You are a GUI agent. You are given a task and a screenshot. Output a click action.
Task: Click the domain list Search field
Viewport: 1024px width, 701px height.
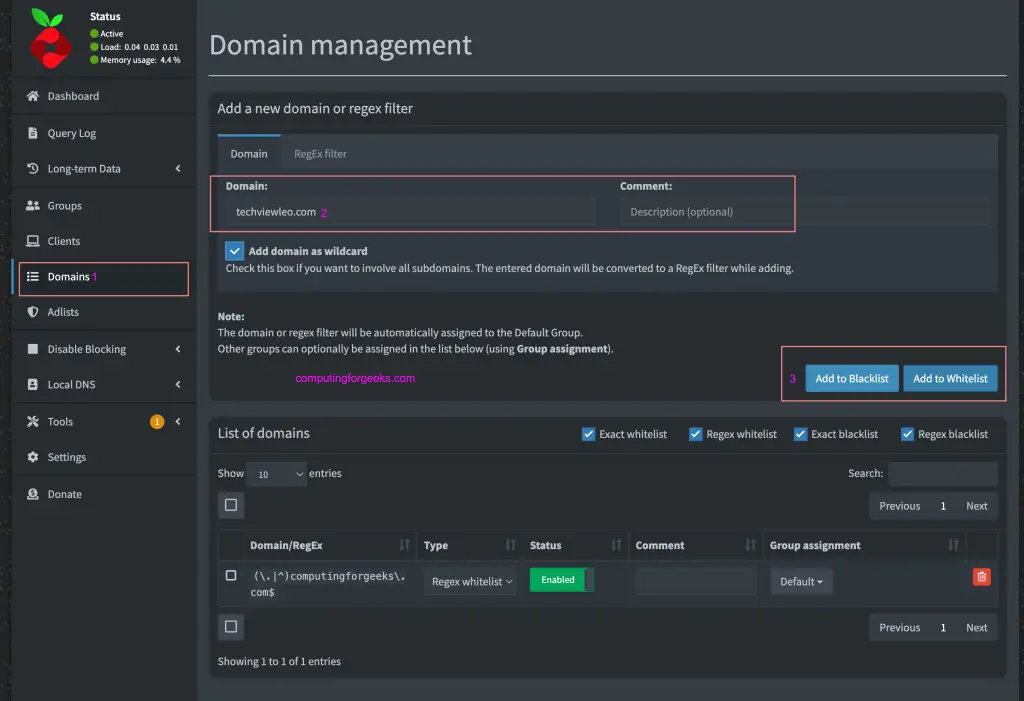click(942, 474)
